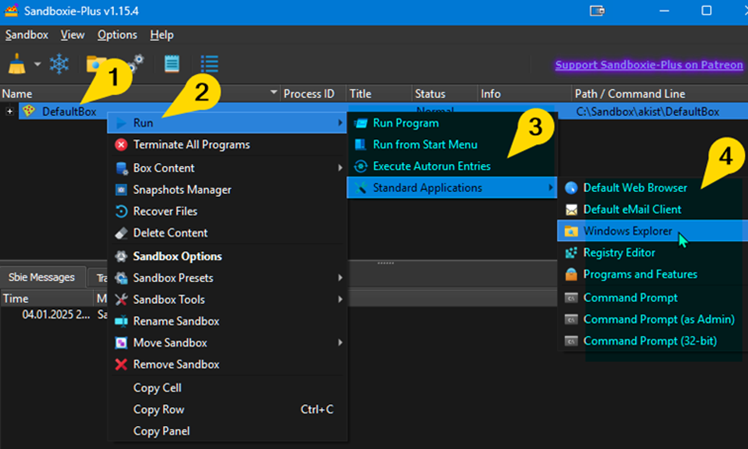Click the panel splitter handle dots
The width and height of the screenshot is (748, 449).
coord(385,263)
